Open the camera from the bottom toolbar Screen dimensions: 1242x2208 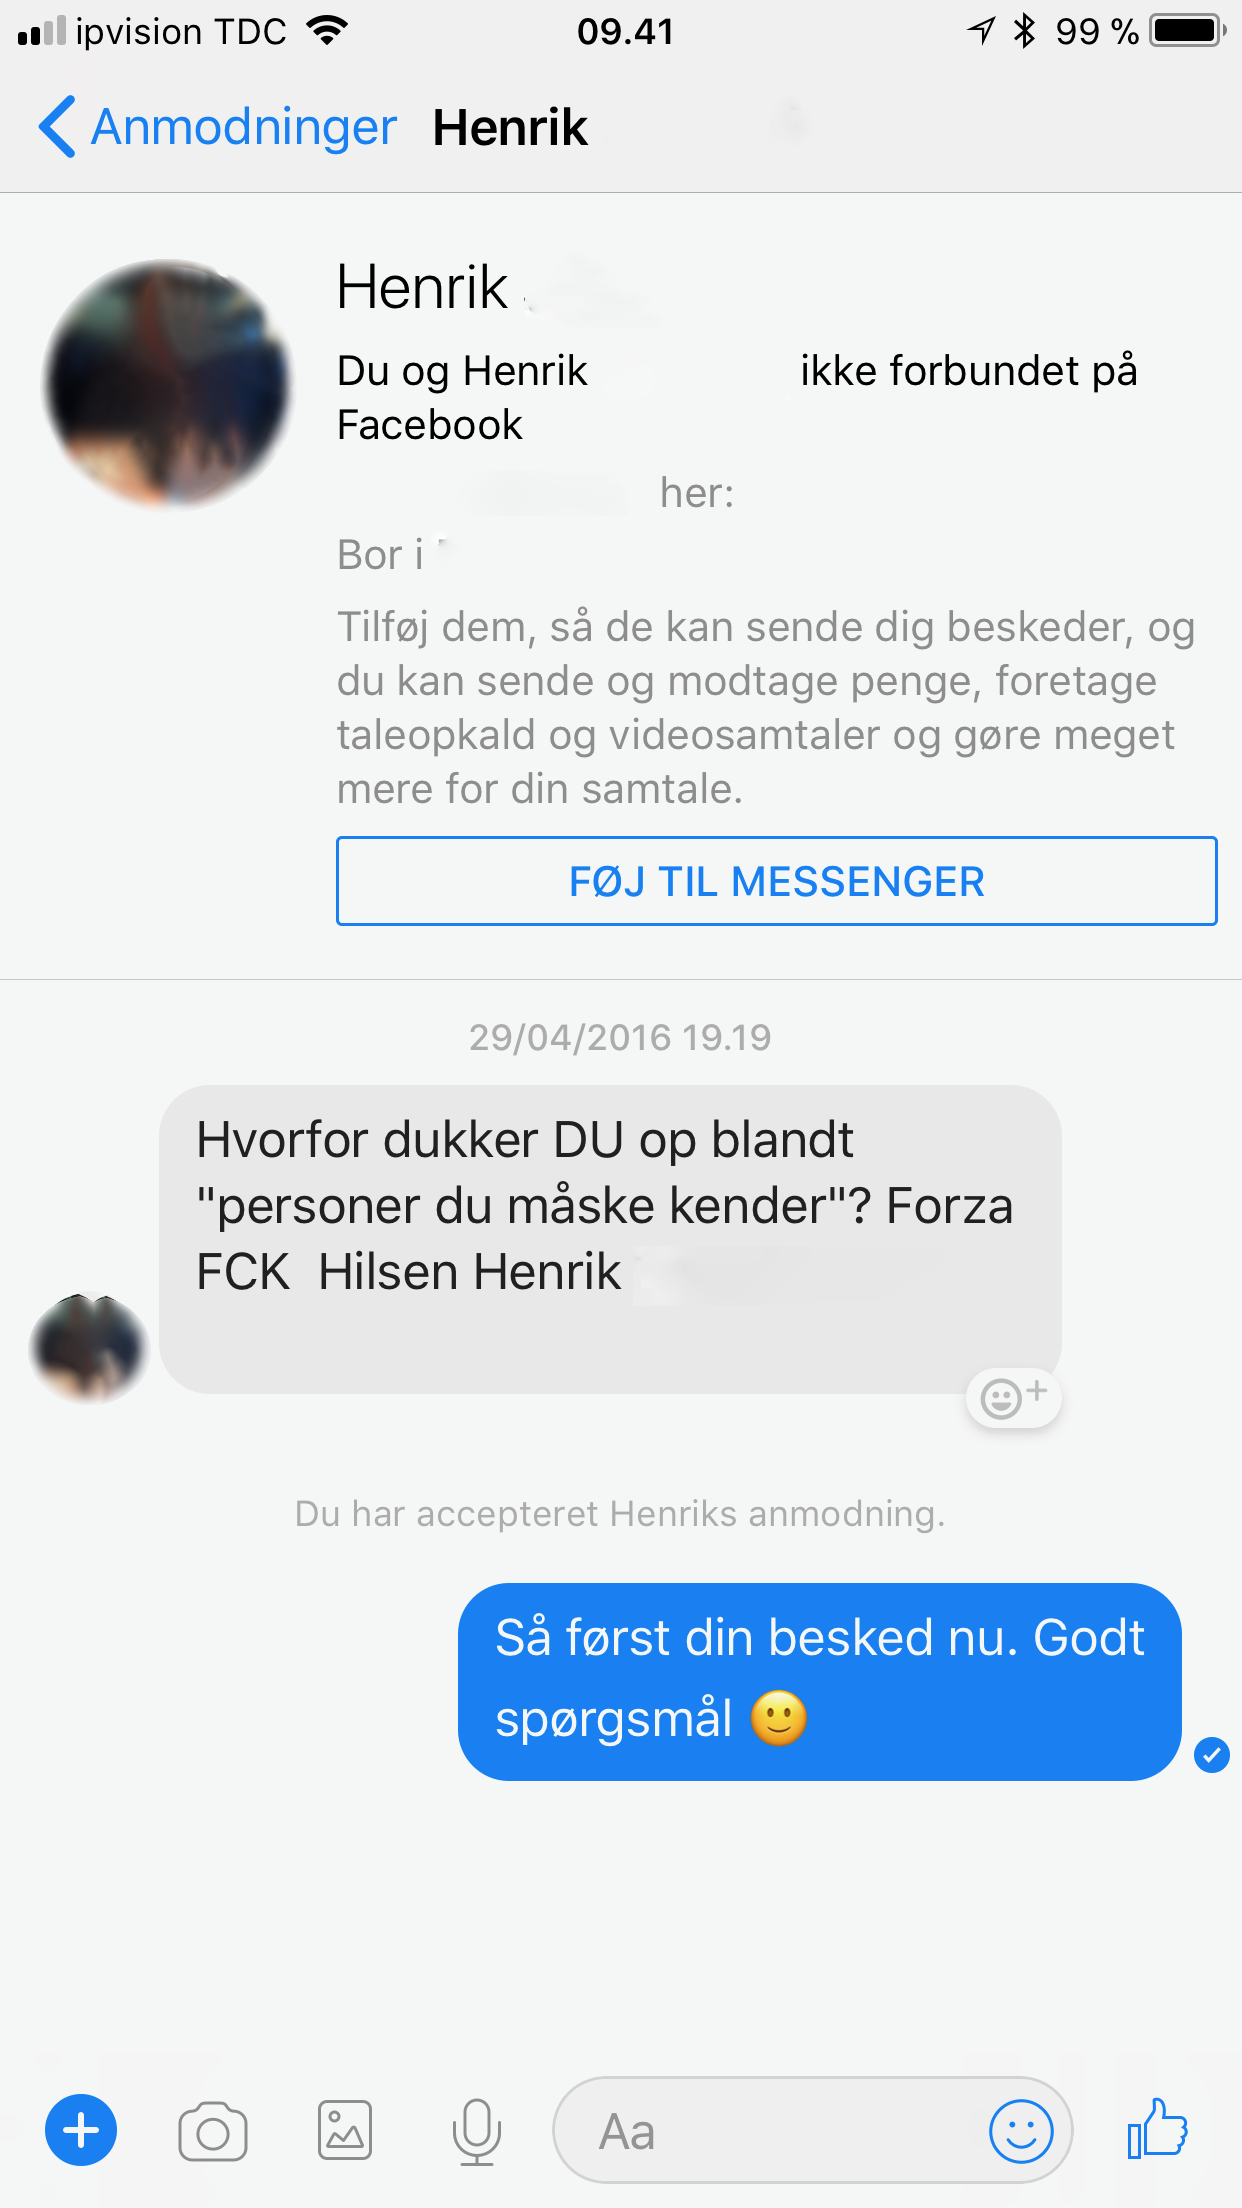pos(212,2131)
